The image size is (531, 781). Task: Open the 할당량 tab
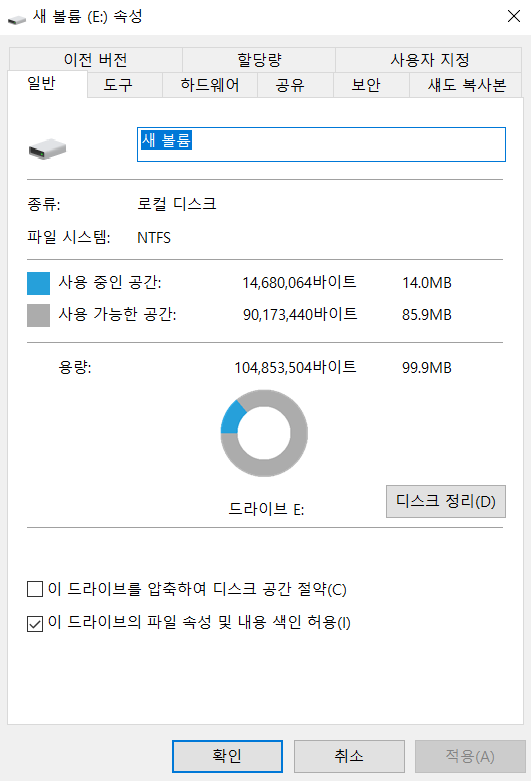tap(259, 60)
